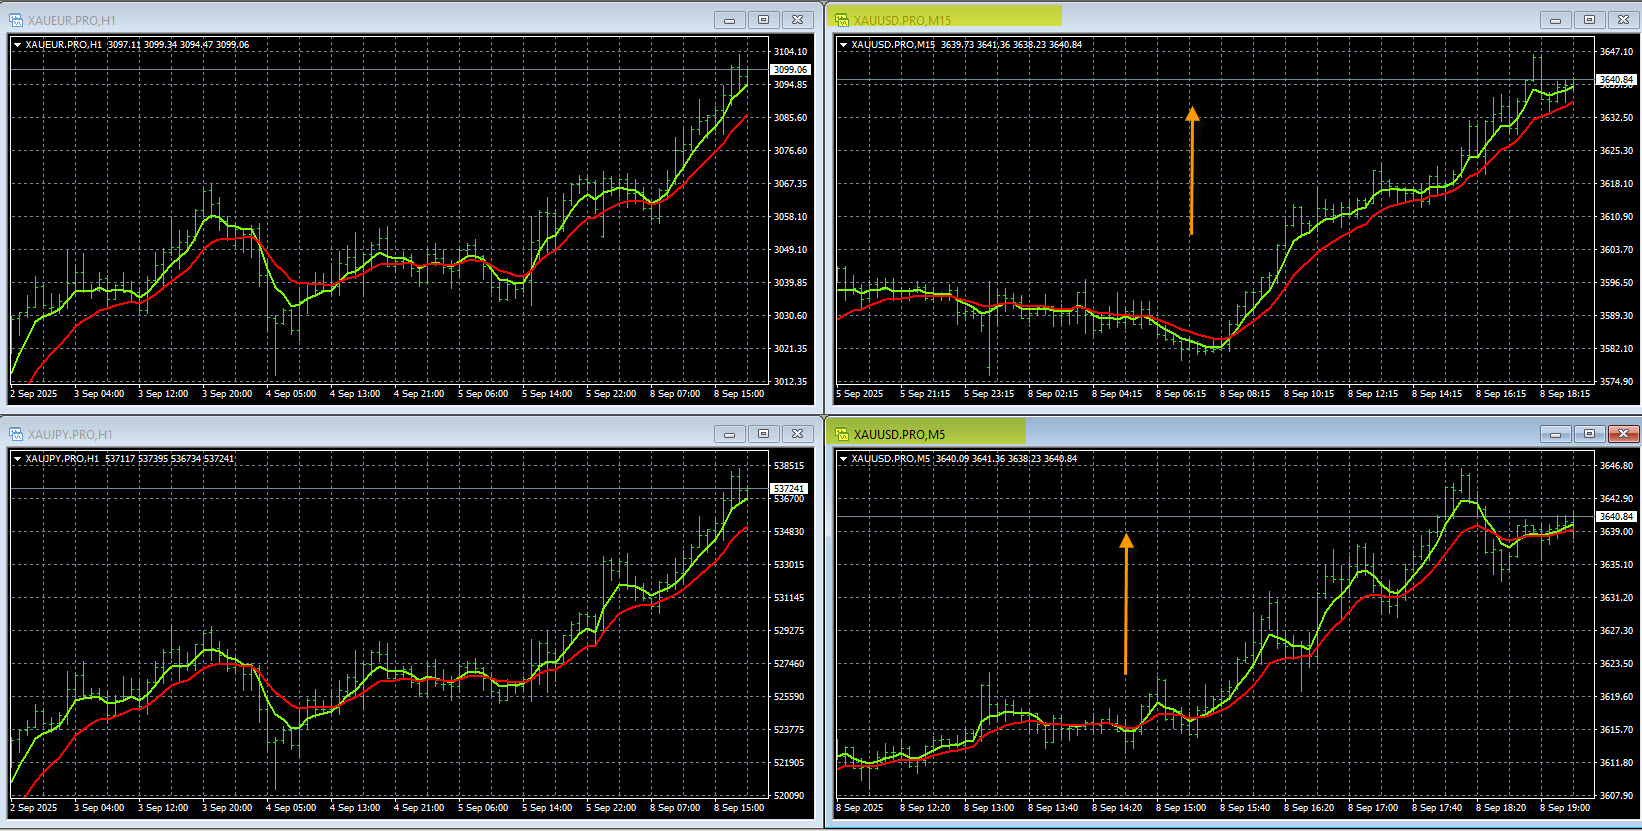Expand the triangle beside XAUUSD.PRO,M15 chart label
Screen dimensions: 1642x831
pos(844,45)
